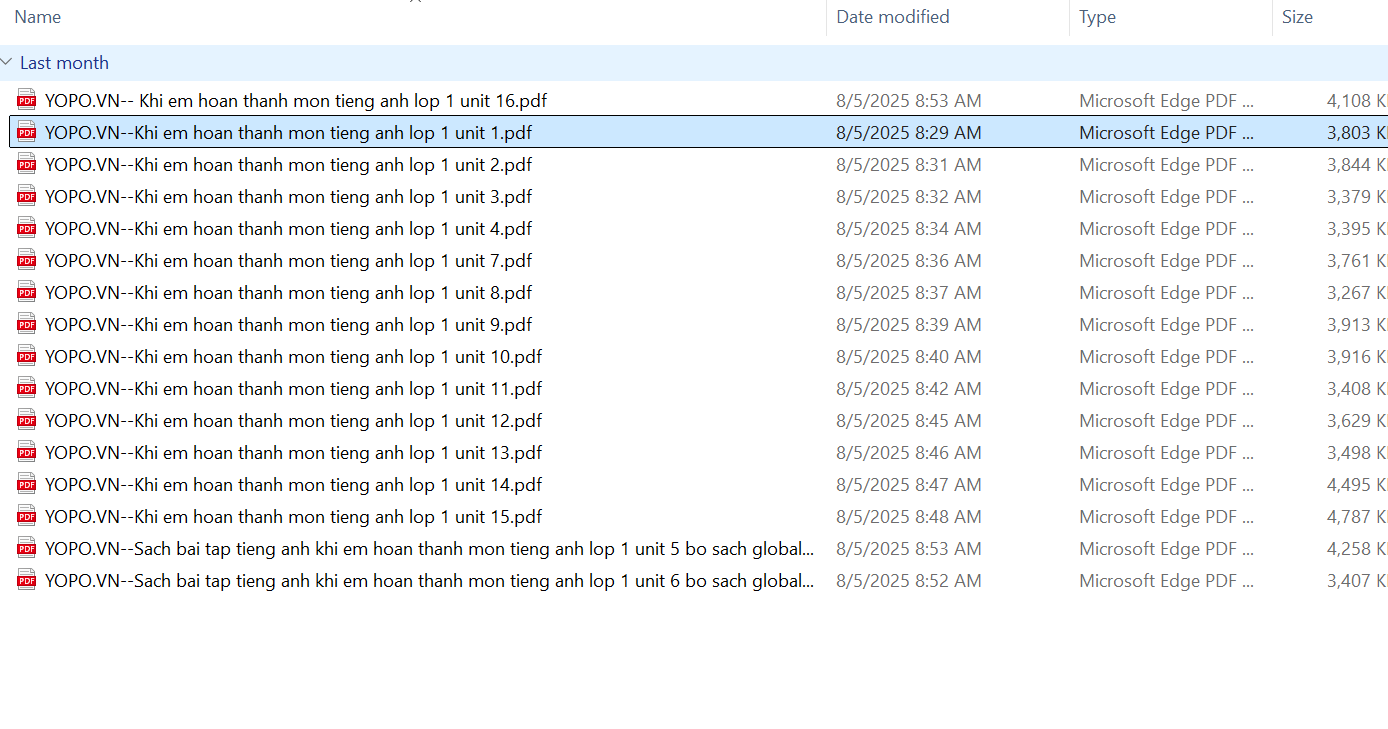Click the PDF icon of unit 10 file
Screen dimensions: 1388x729
point(27,356)
